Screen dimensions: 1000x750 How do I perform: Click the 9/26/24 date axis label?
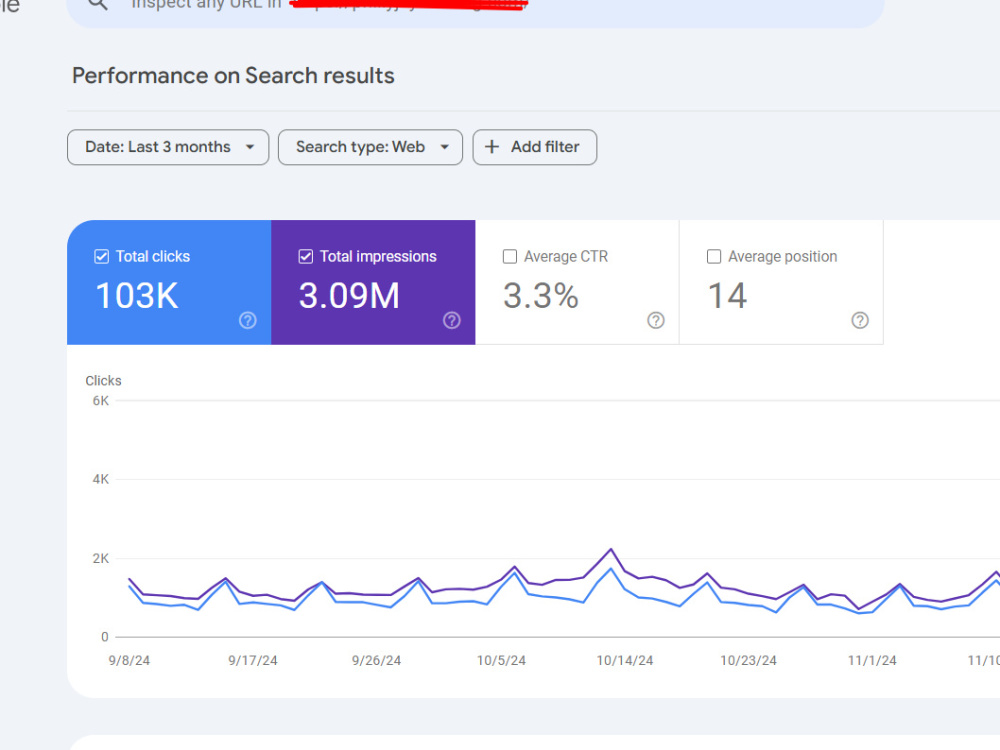(376, 661)
